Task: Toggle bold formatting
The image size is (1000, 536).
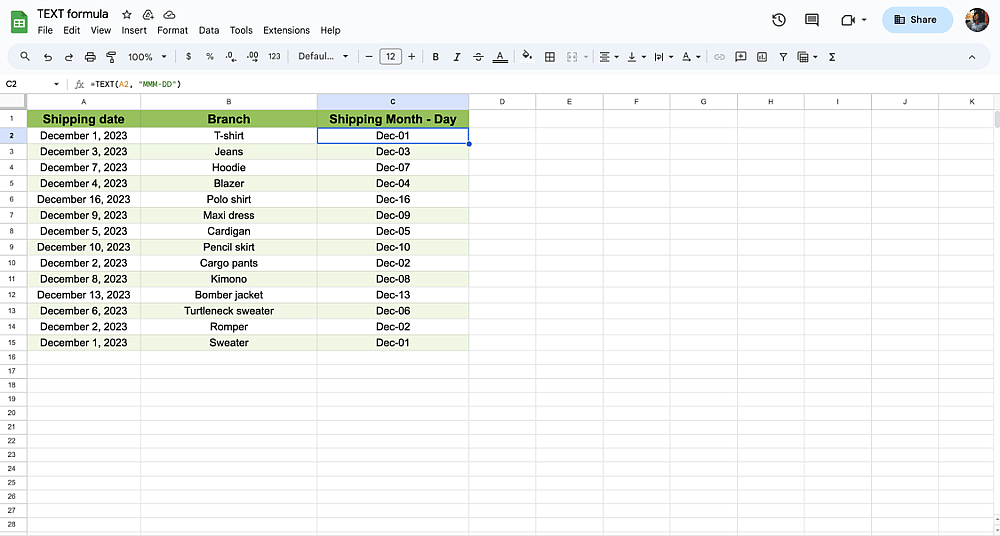Action: point(436,57)
